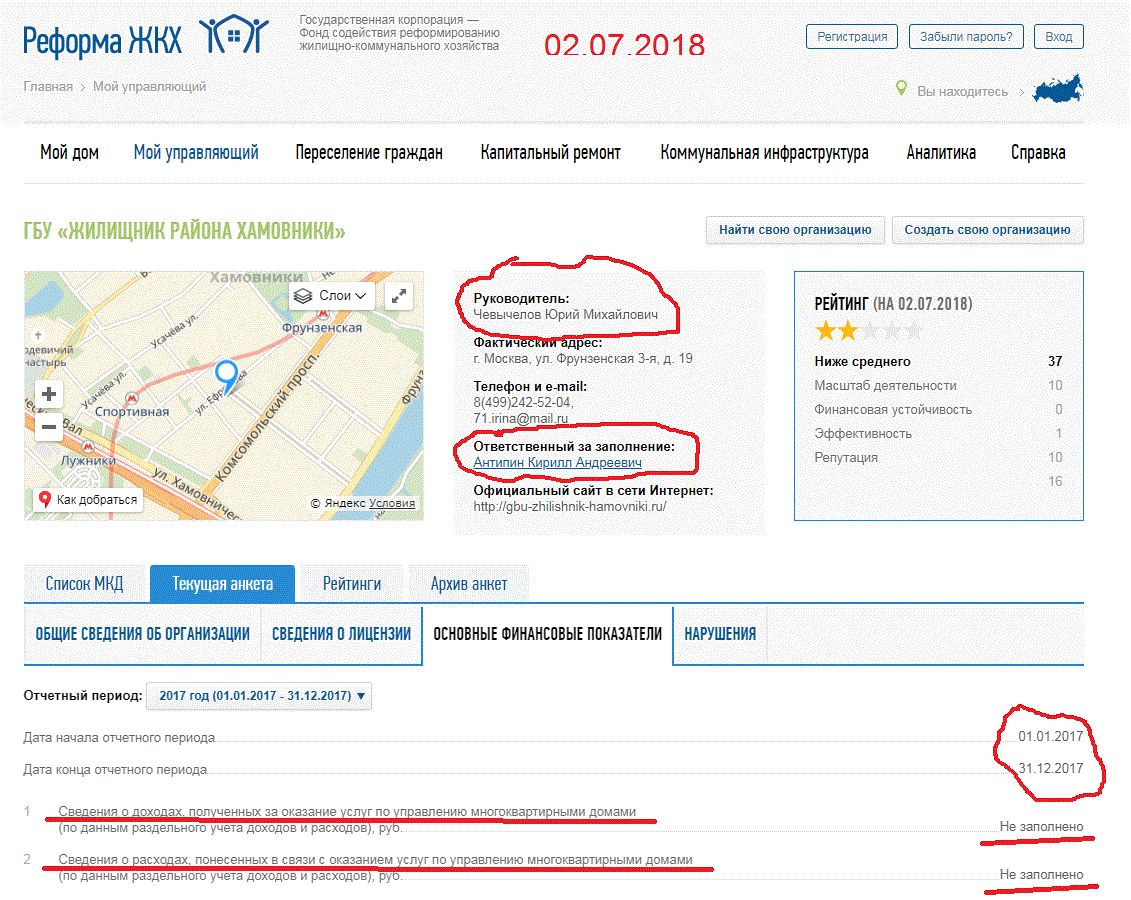Screen dimensions: 1131x900
Task: Zoom out the map with minus button
Action: tap(49, 427)
